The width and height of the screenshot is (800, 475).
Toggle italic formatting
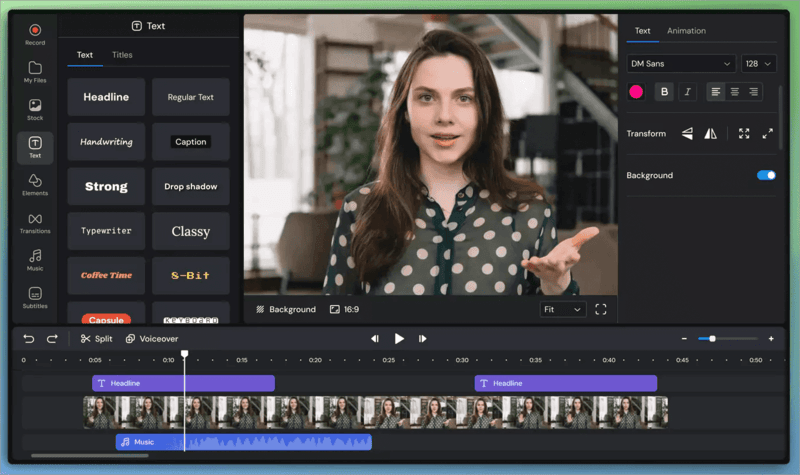point(687,92)
